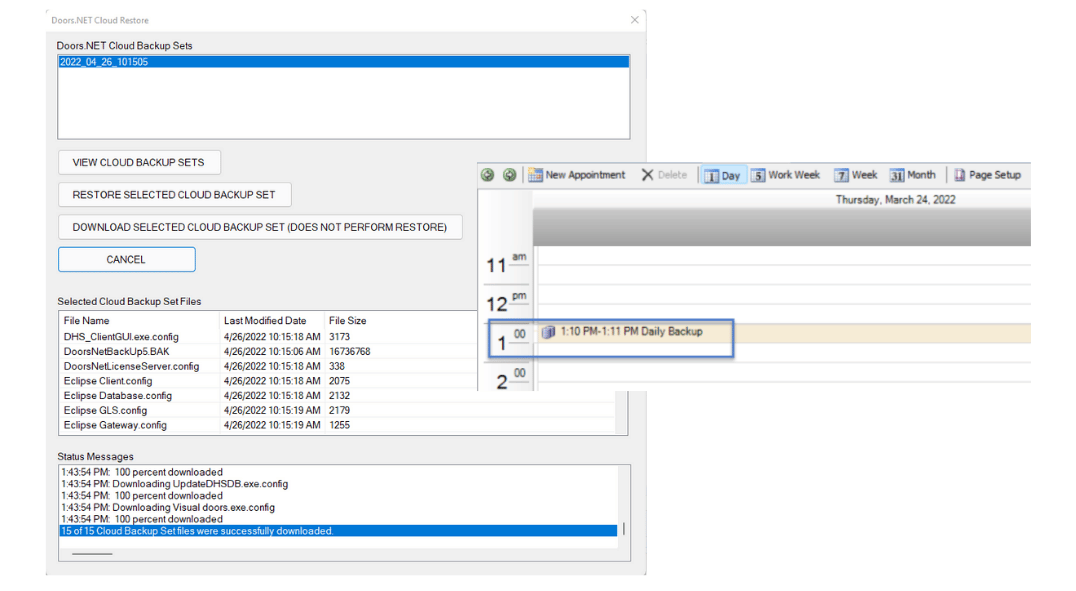1076x591 pixels.
Task: Select backup set 2022_04_26_101505
Action: coord(104,62)
